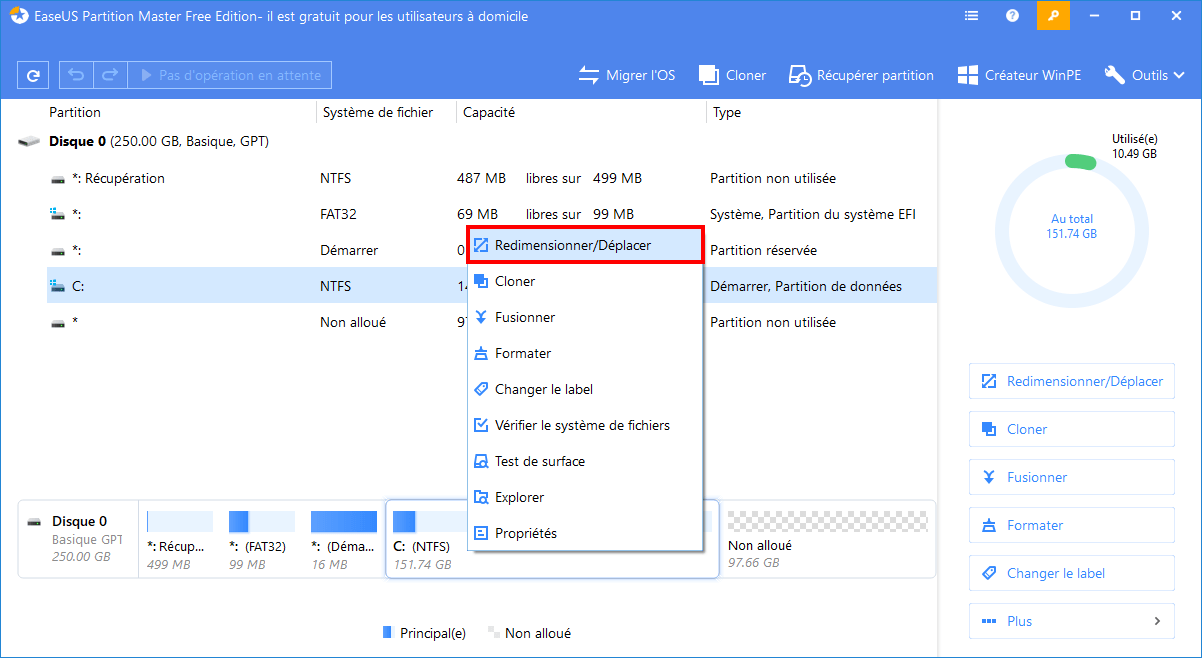This screenshot has height=658, width=1202.
Task: Open the help question mark icon
Action: click(x=1012, y=16)
